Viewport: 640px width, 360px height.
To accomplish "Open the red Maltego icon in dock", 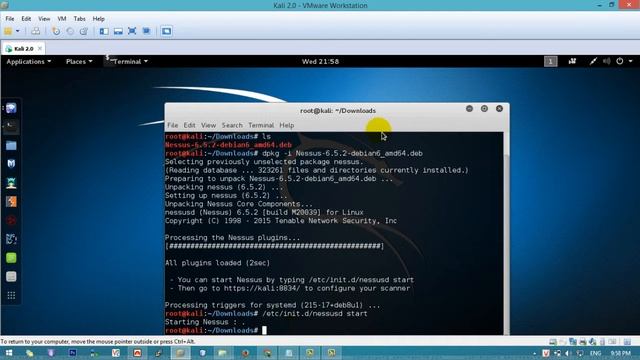I will point(11,220).
